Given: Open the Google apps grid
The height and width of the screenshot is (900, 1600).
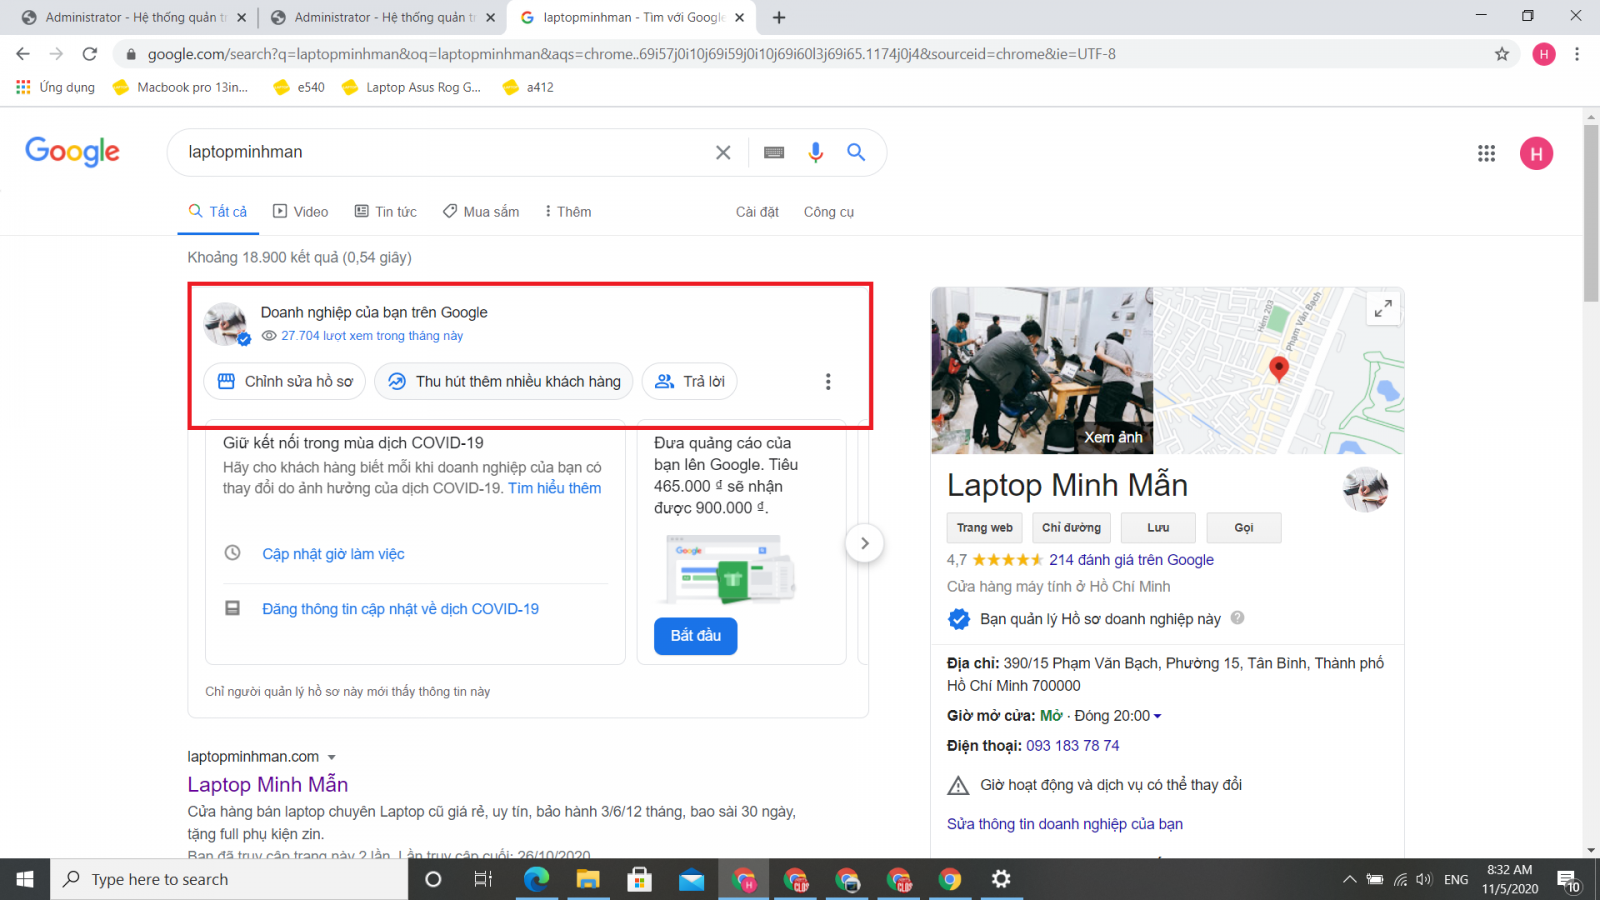Looking at the screenshot, I should click(x=1487, y=153).
